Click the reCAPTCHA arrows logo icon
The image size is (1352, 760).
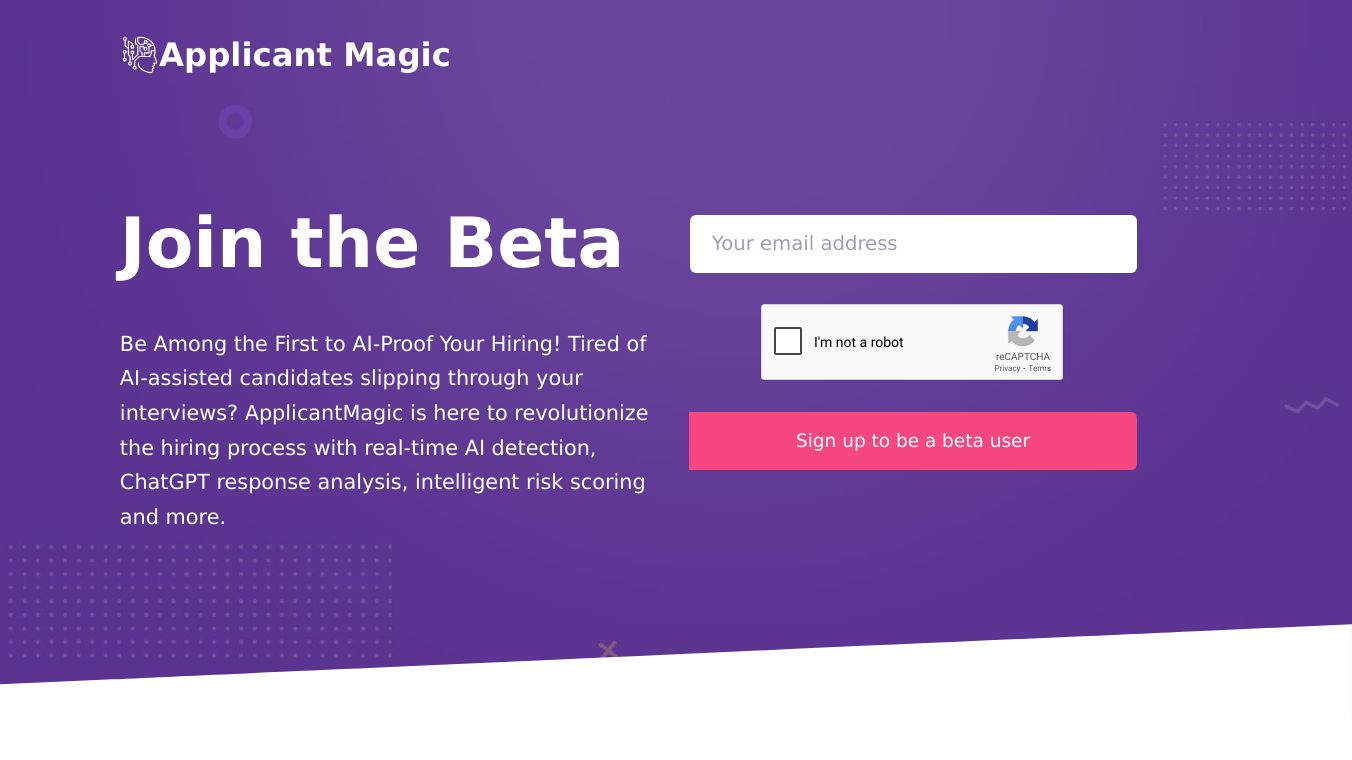point(1022,332)
